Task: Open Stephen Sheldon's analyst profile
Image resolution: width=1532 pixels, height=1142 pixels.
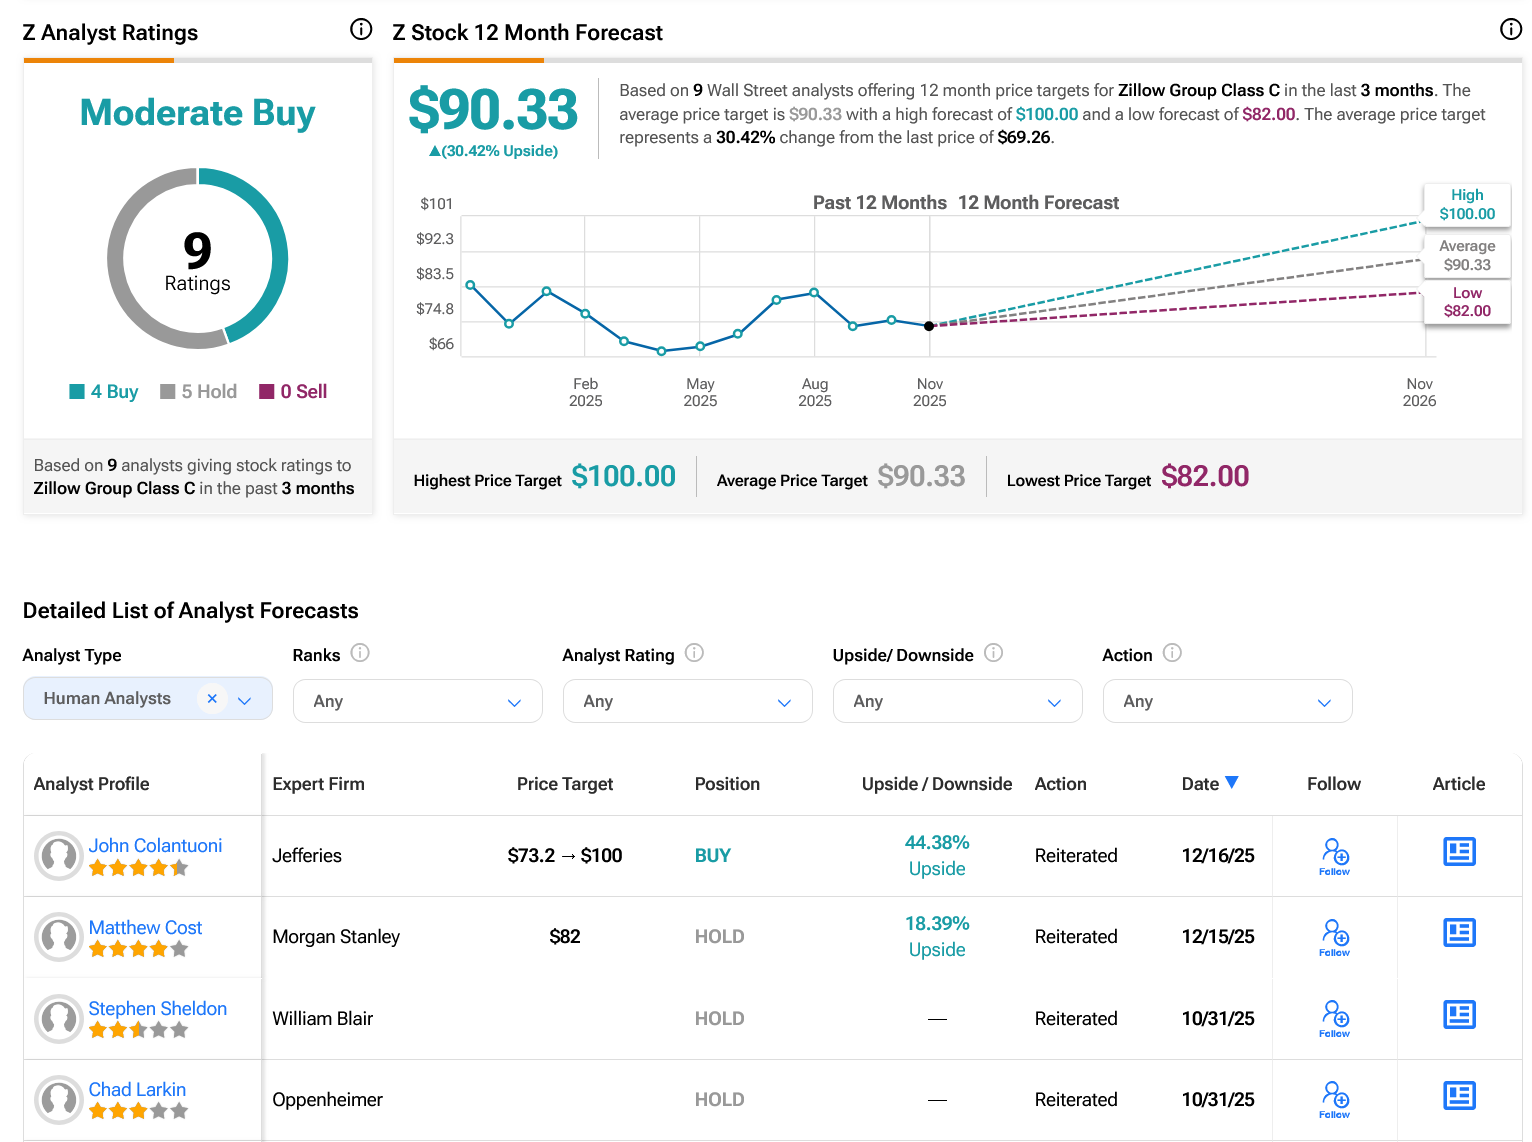Action: (x=158, y=1008)
